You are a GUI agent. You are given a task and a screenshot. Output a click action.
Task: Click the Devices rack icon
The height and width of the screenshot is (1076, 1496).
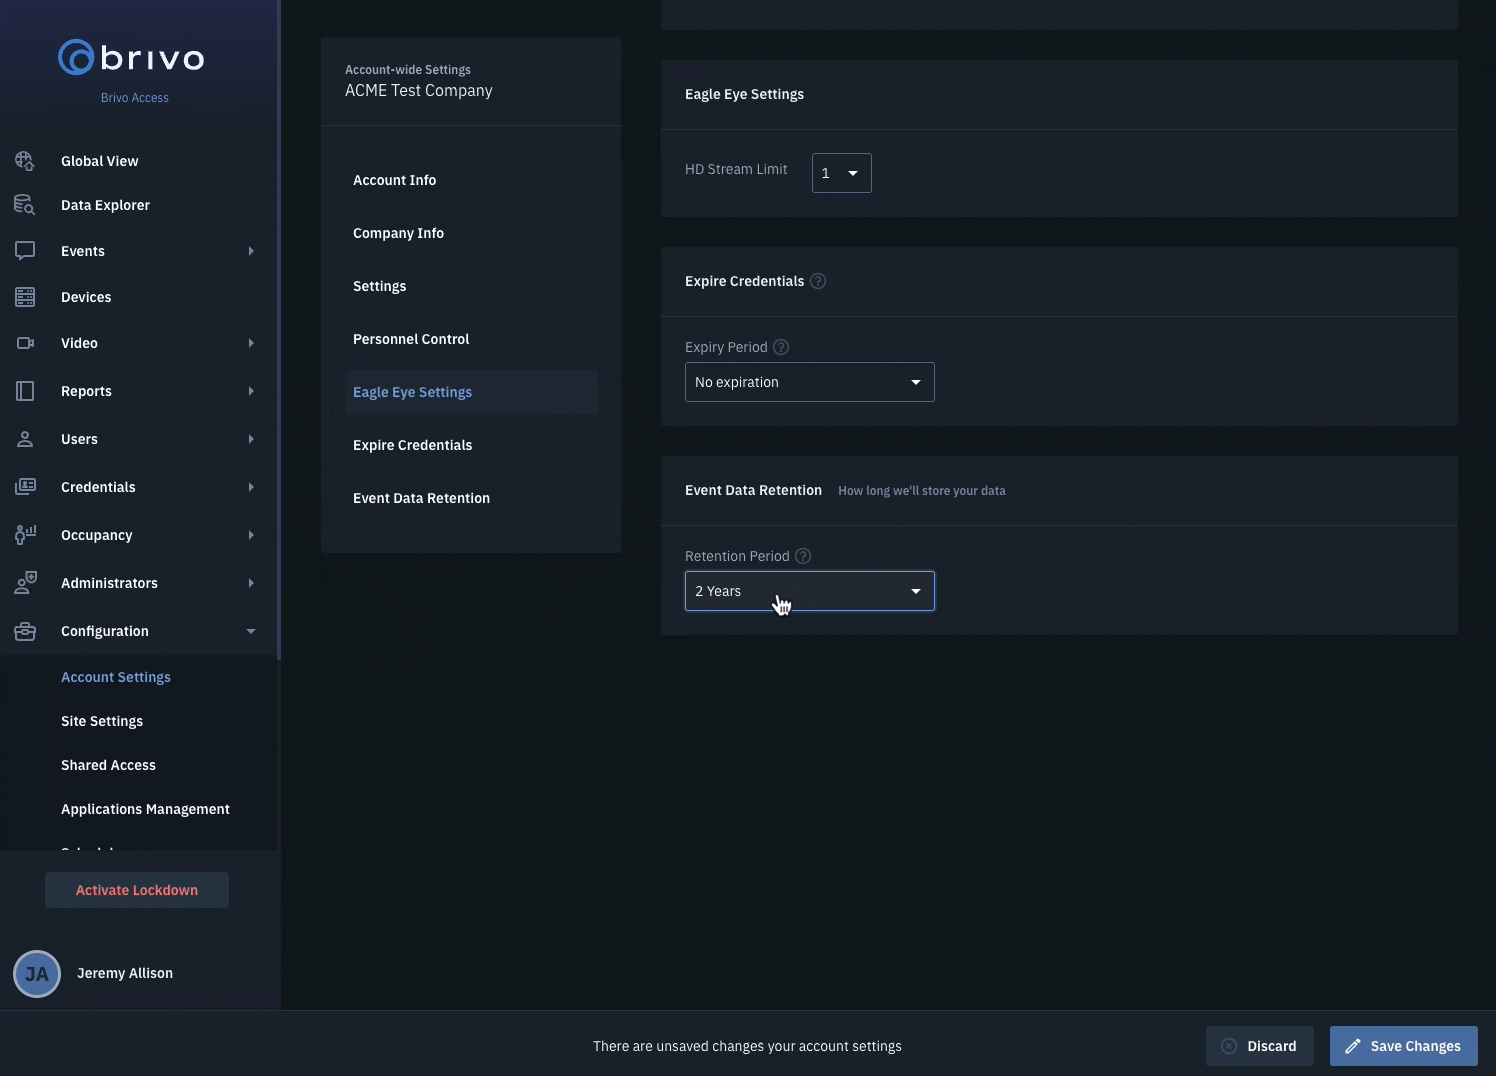tap(25, 297)
